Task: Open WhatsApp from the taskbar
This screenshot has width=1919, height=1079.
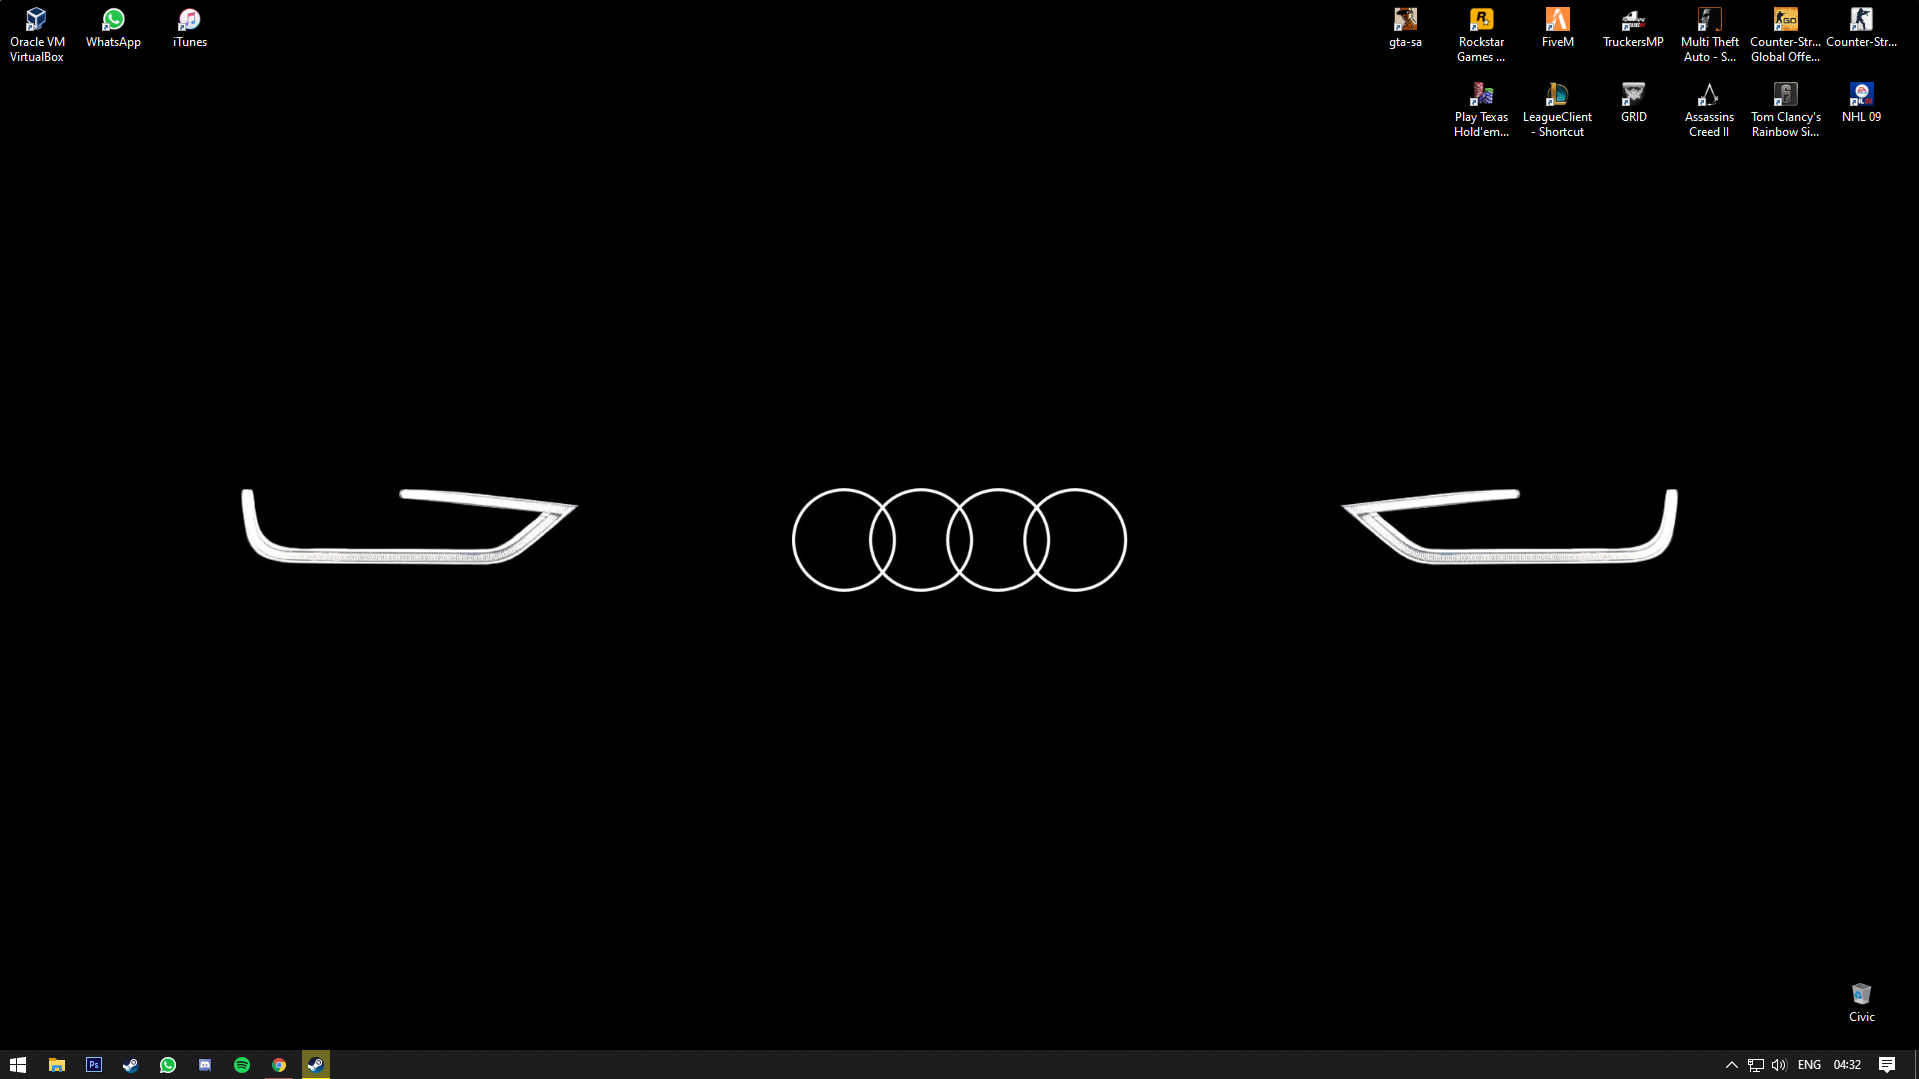Action: [x=167, y=1065]
